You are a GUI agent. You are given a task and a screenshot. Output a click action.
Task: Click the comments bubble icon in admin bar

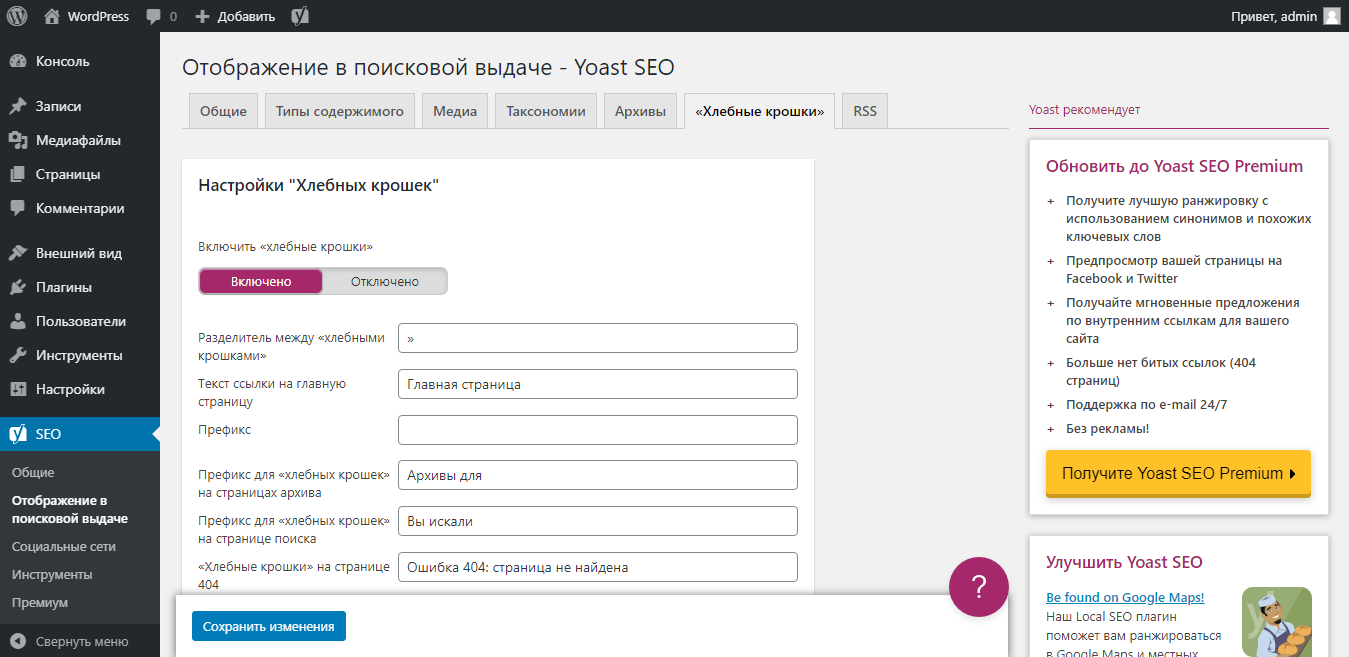point(155,15)
